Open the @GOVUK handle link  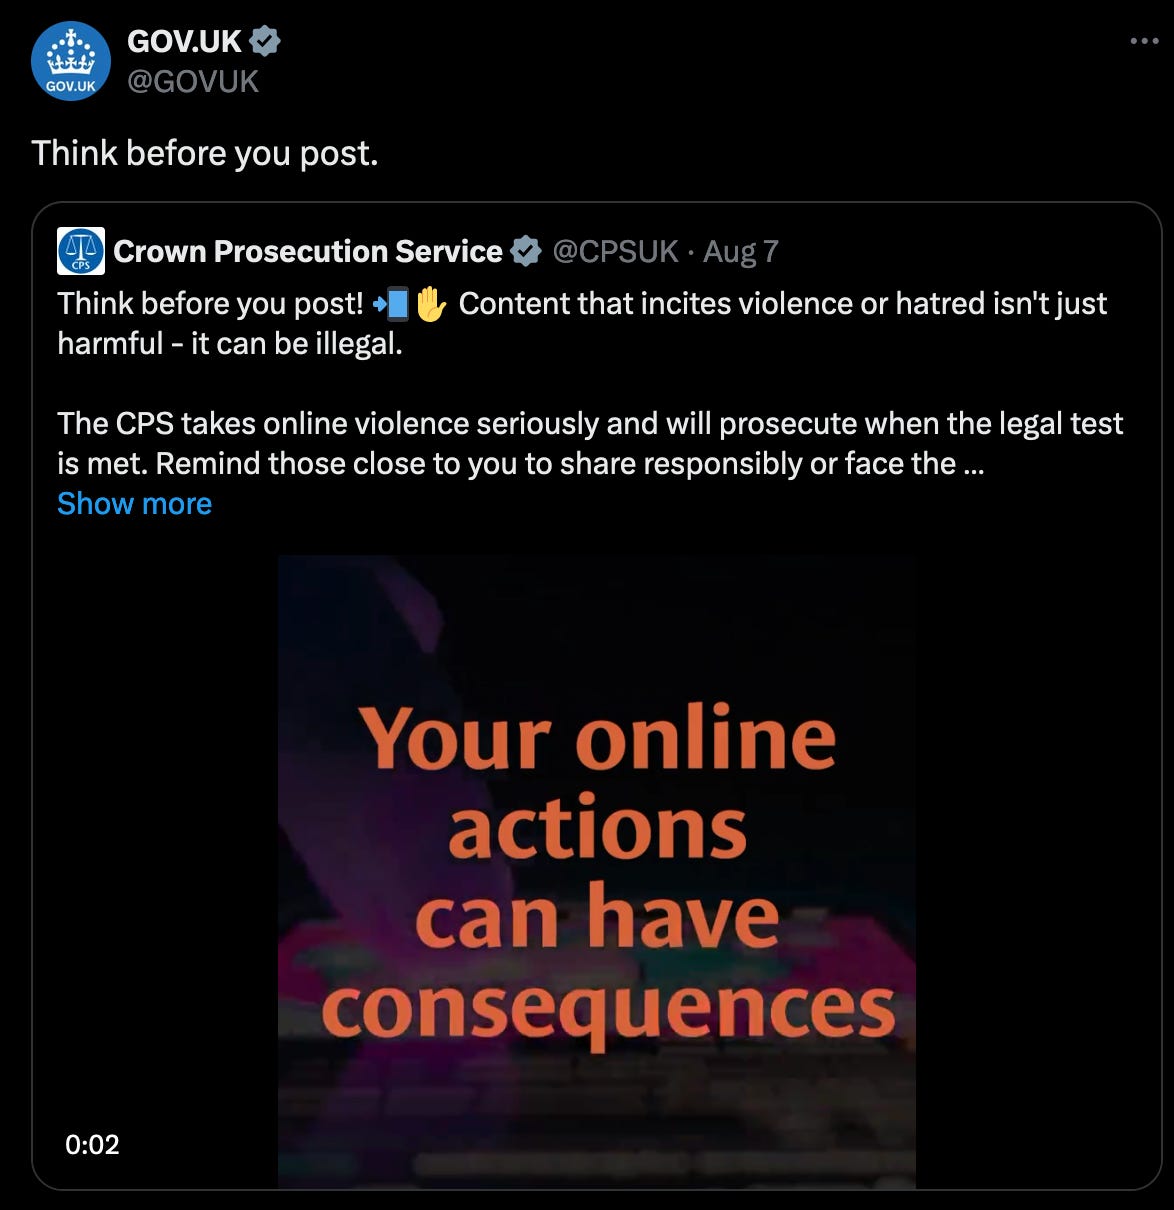click(193, 81)
